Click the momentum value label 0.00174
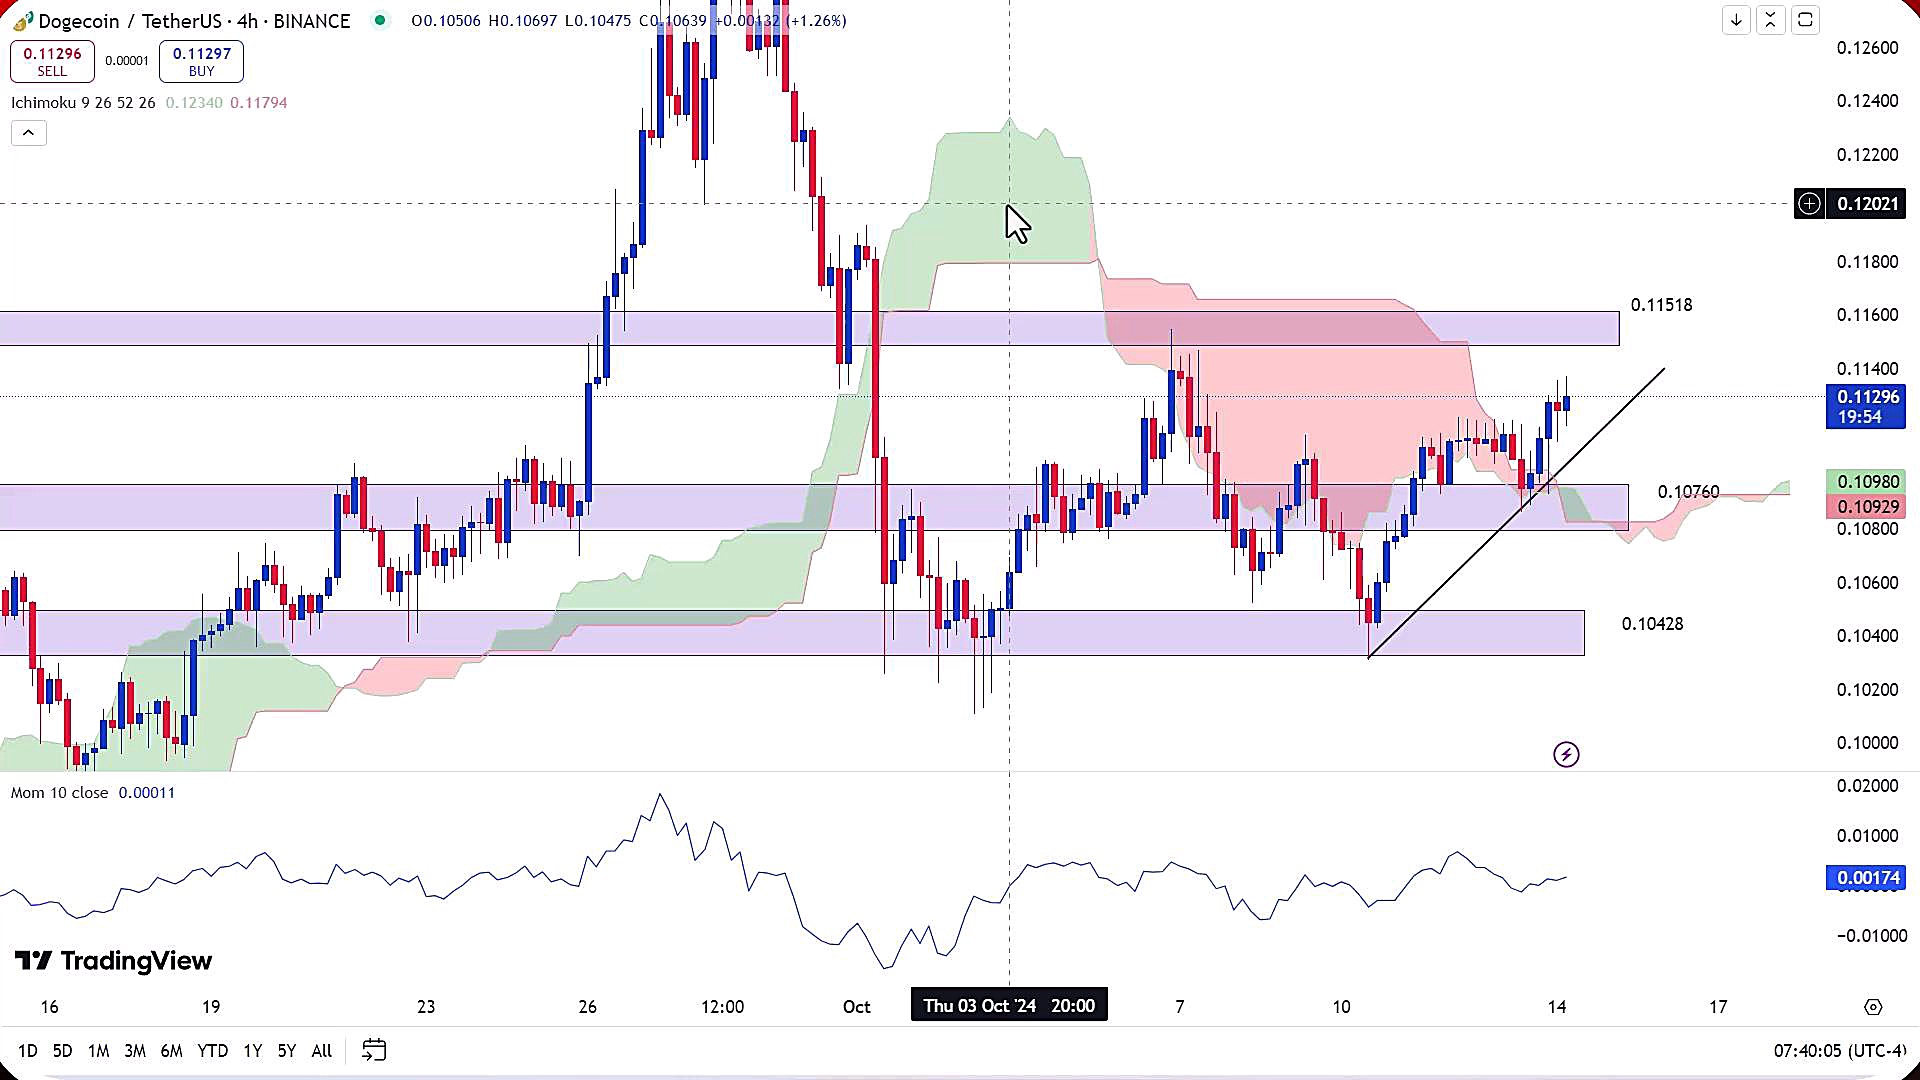The height and width of the screenshot is (1080, 1920). [1866, 878]
